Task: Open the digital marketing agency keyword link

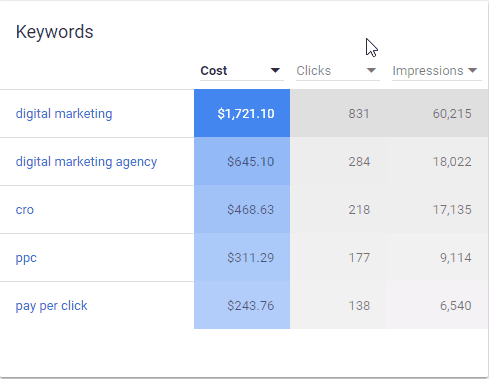Action: tap(86, 162)
